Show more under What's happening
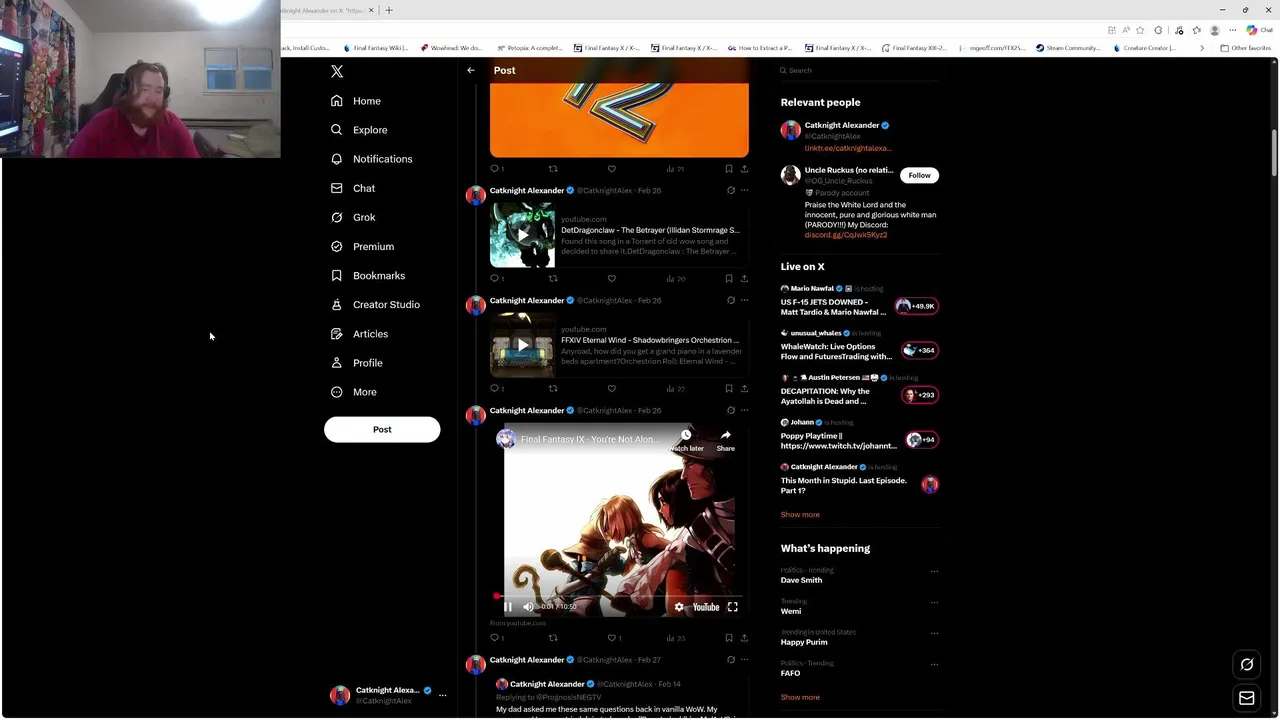Screen dimensions: 1280x720 click(x=800, y=698)
